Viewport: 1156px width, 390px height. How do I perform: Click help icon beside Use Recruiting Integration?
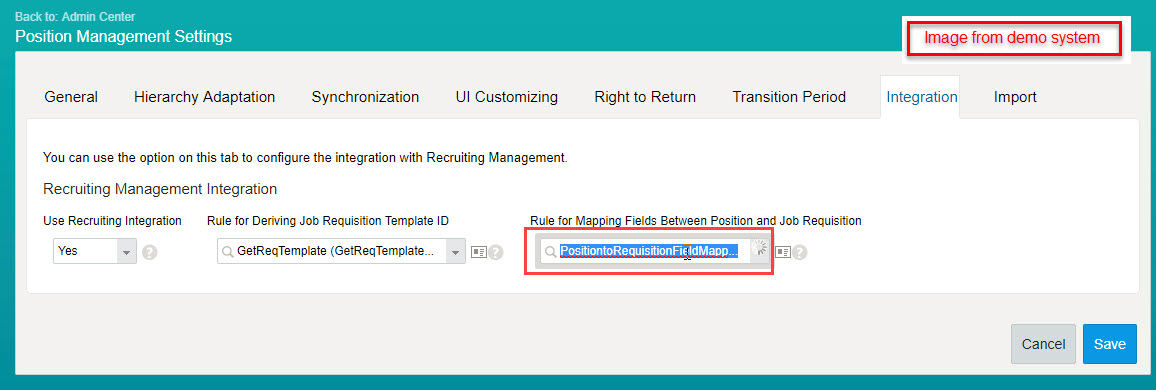tap(150, 252)
